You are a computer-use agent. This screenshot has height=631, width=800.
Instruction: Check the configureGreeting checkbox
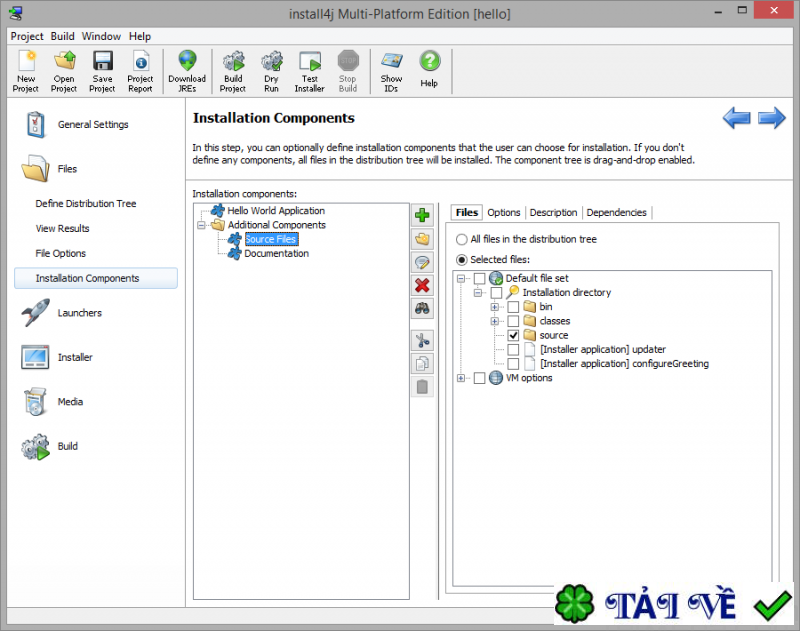[x=513, y=364]
